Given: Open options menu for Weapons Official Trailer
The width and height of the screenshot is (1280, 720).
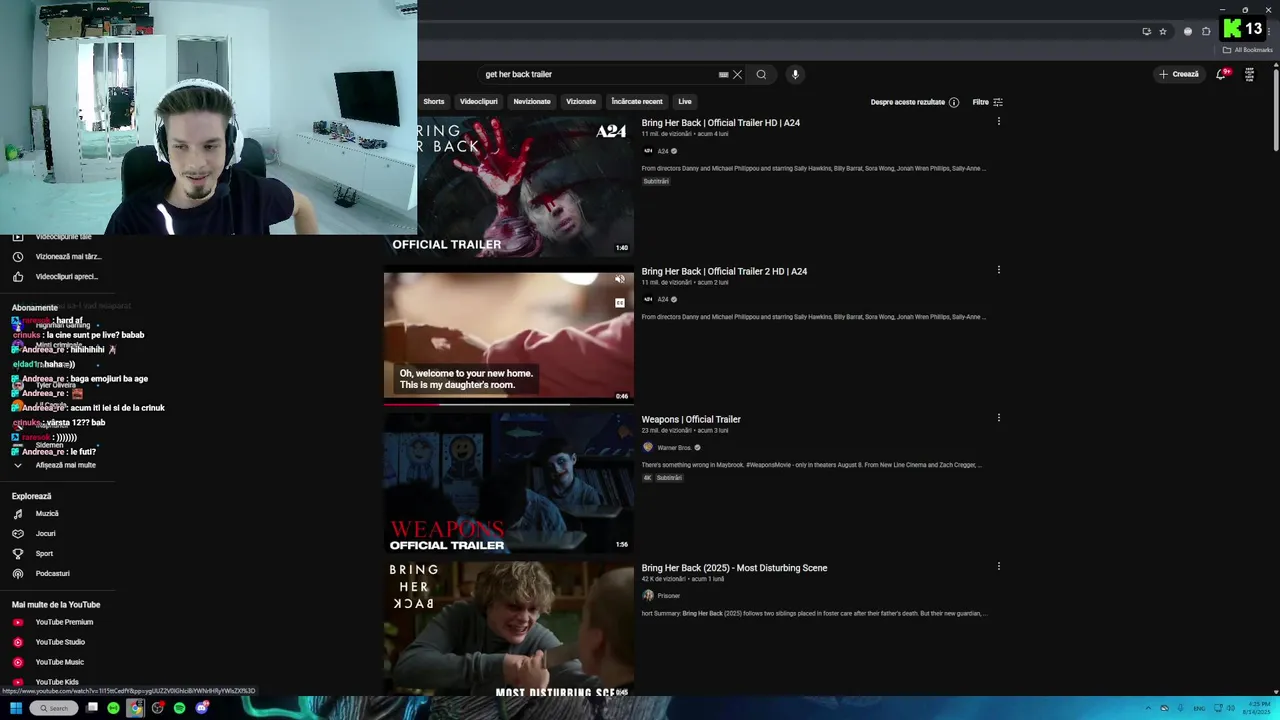Looking at the screenshot, I should (998, 417).
